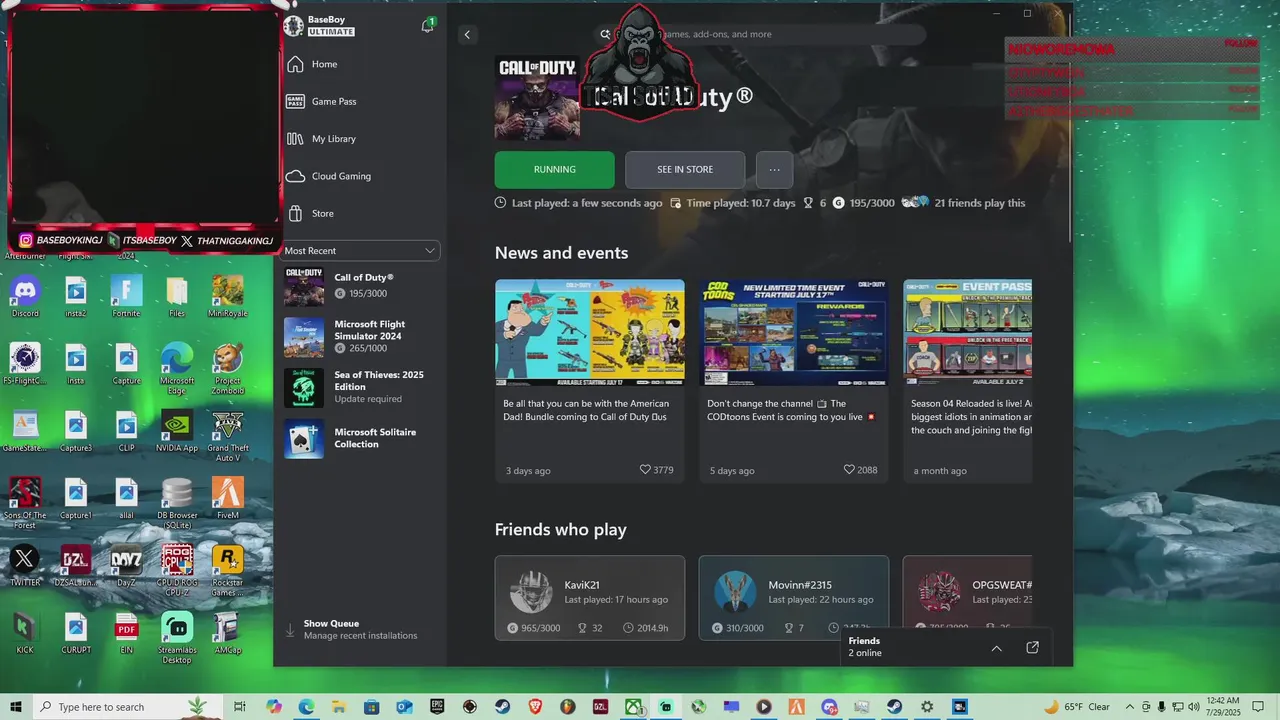The height and width of the screenshot is (720, 1280).
Task: Open Rockstar Games desktop shortcut
Action: (x=227, y=570)
